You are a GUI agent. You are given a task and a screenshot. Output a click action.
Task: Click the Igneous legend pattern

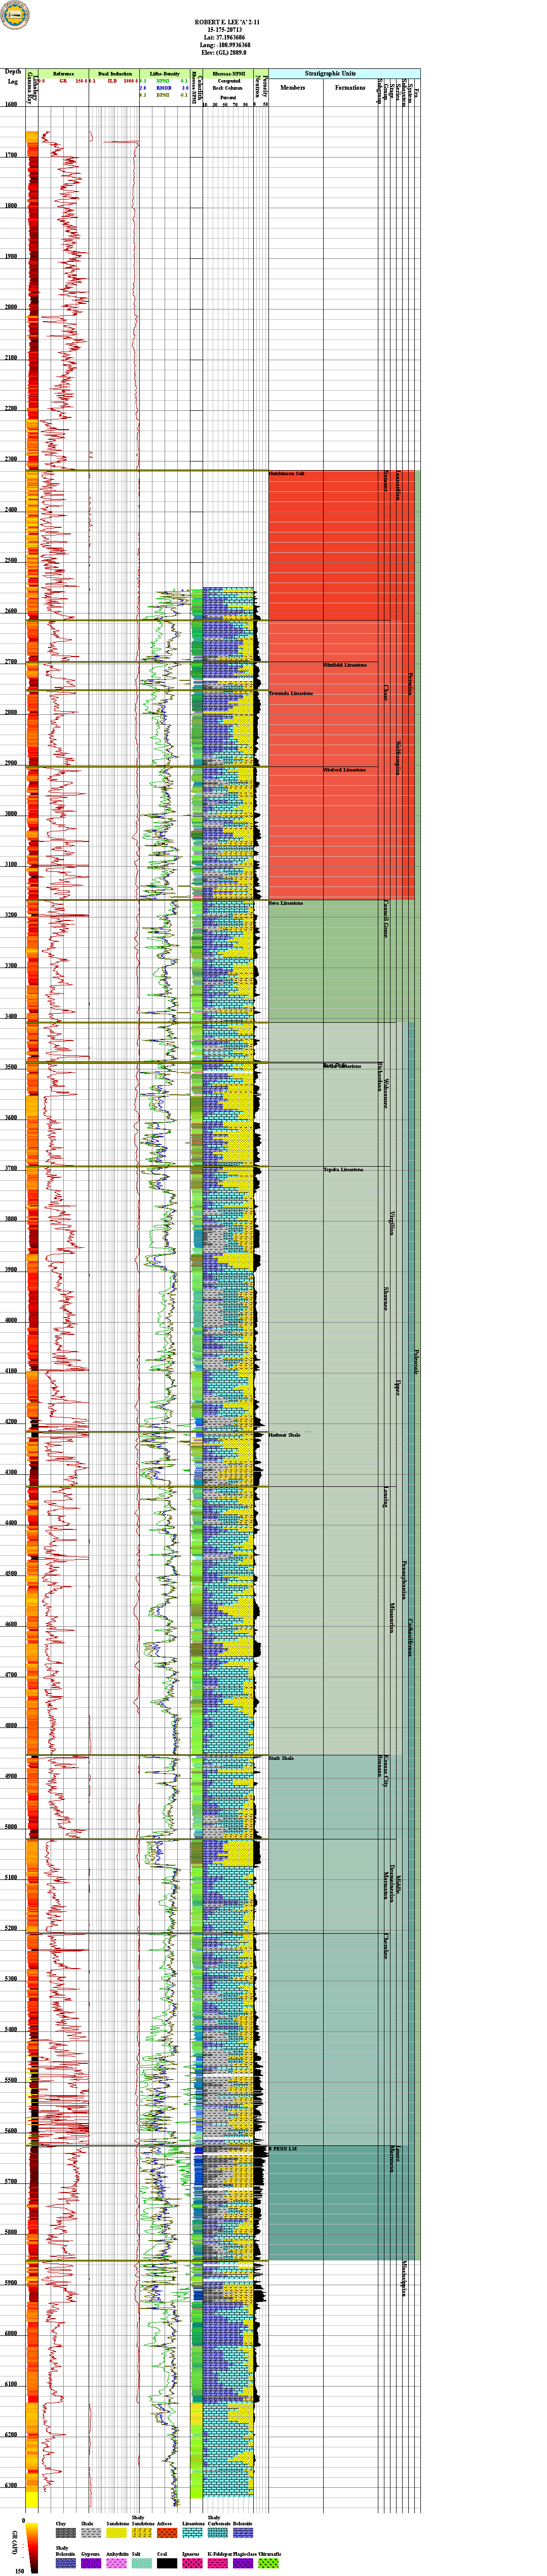(191, 2564)
